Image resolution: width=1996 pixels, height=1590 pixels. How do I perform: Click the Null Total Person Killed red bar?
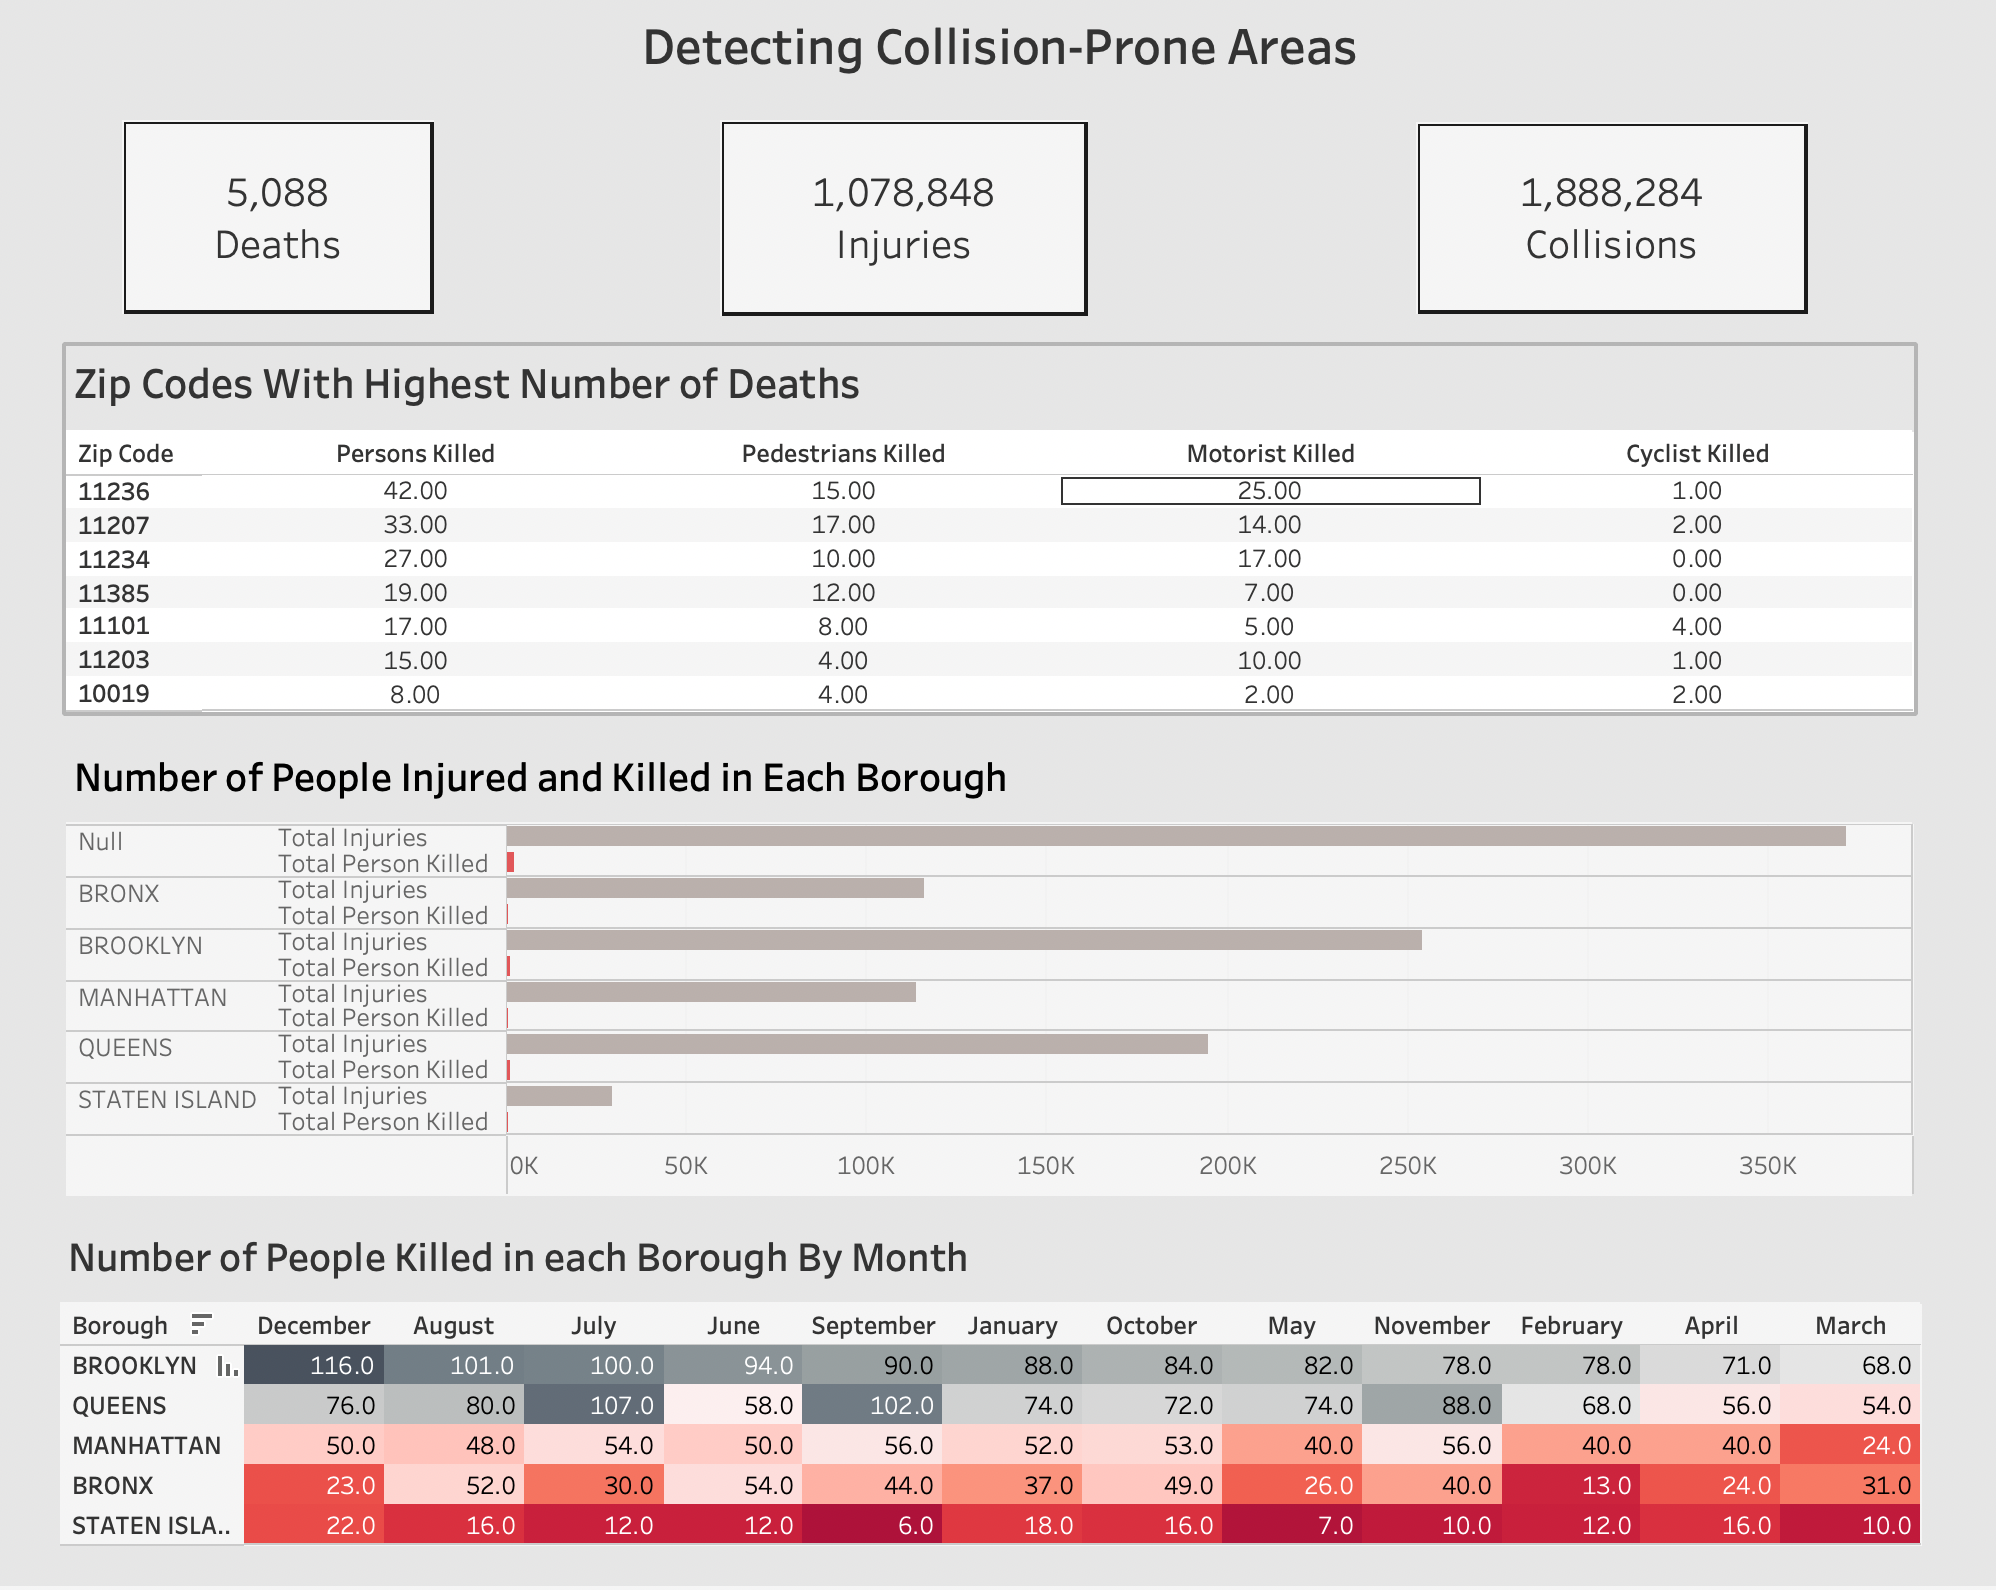point(510,862)
